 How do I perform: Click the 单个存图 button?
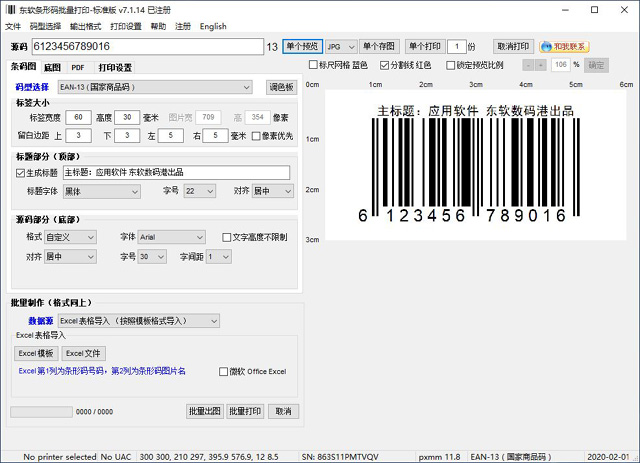pos(379,47)
